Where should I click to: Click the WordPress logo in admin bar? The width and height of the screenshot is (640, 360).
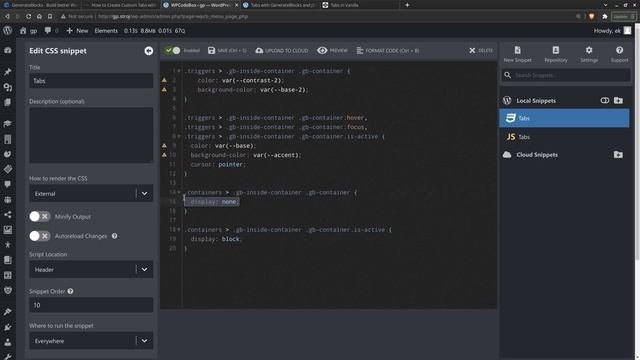7,31
